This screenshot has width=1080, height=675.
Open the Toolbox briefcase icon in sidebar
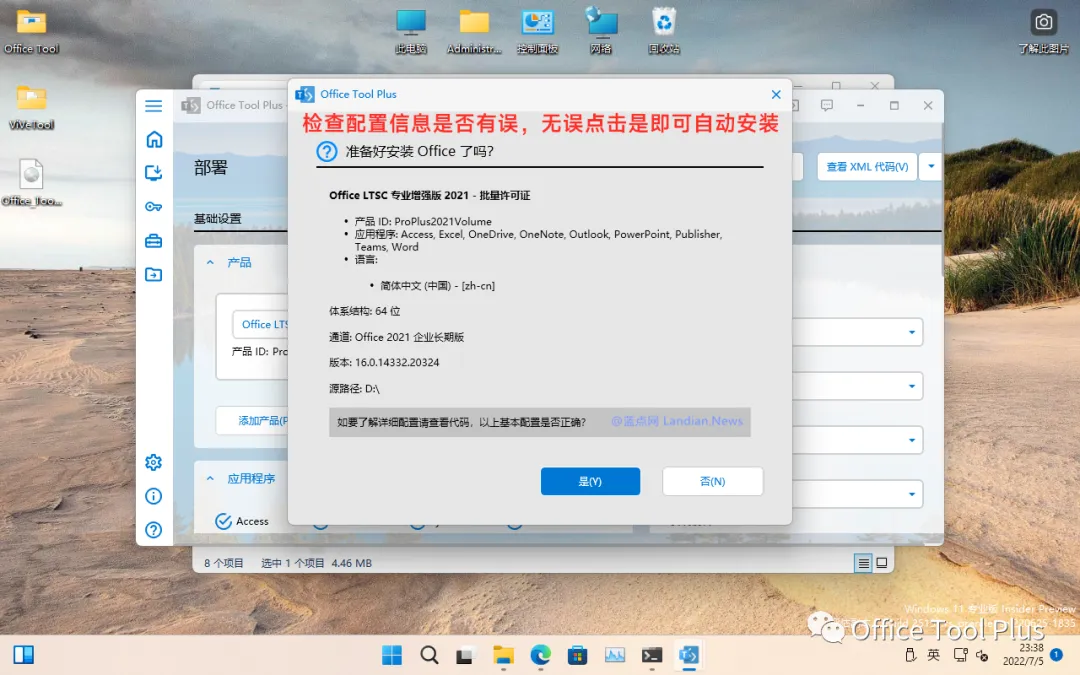coord(154,240)
